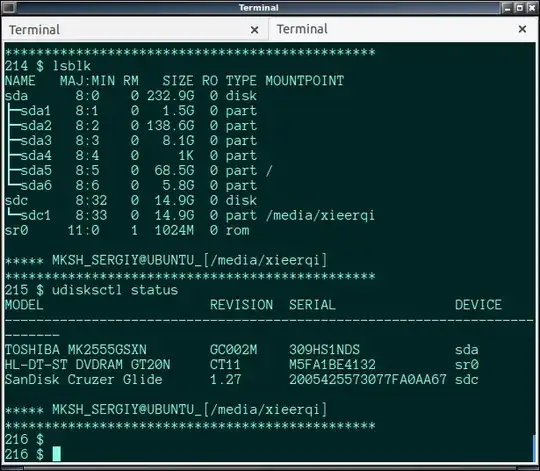Place cursor at the last 216 $ prompt
Viewport: 540px width, 471px height.
click(57, 454)
